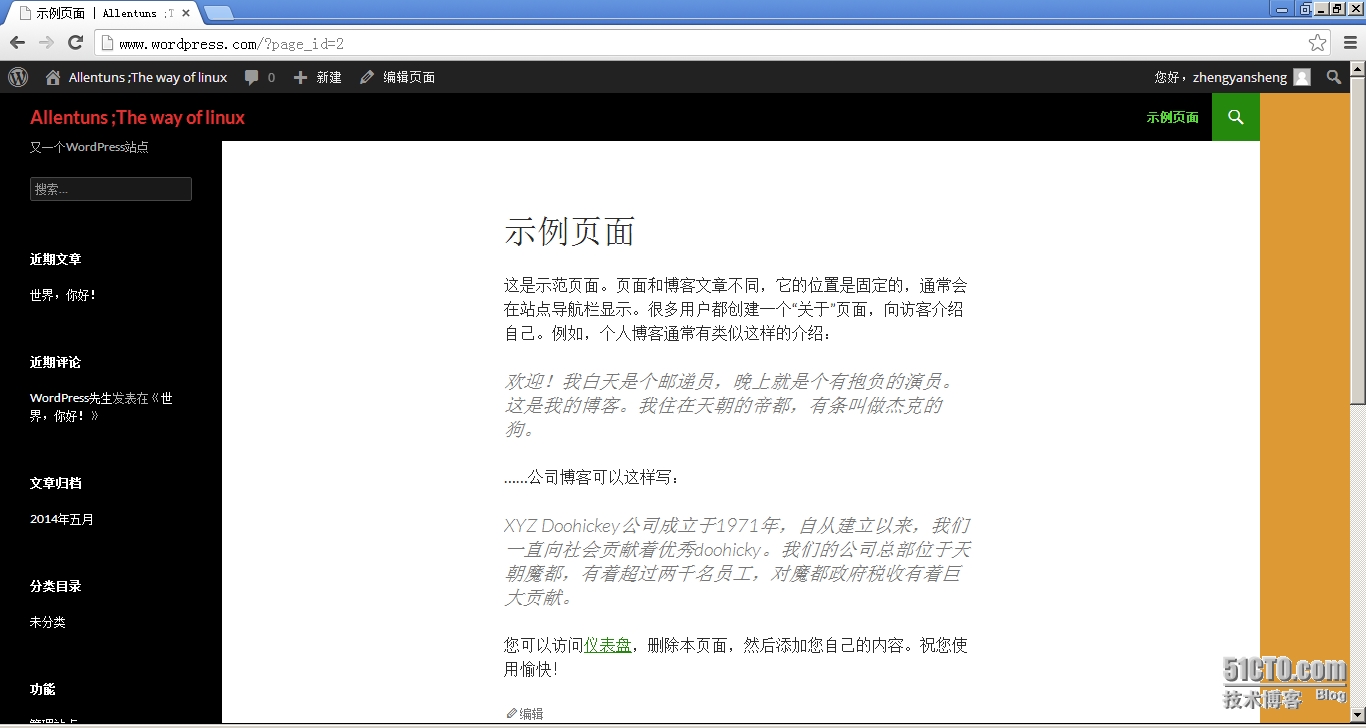The image size is (1366, 728).
Task: Open the 新建 menu in the admin bar
Action: coord(317,77)
